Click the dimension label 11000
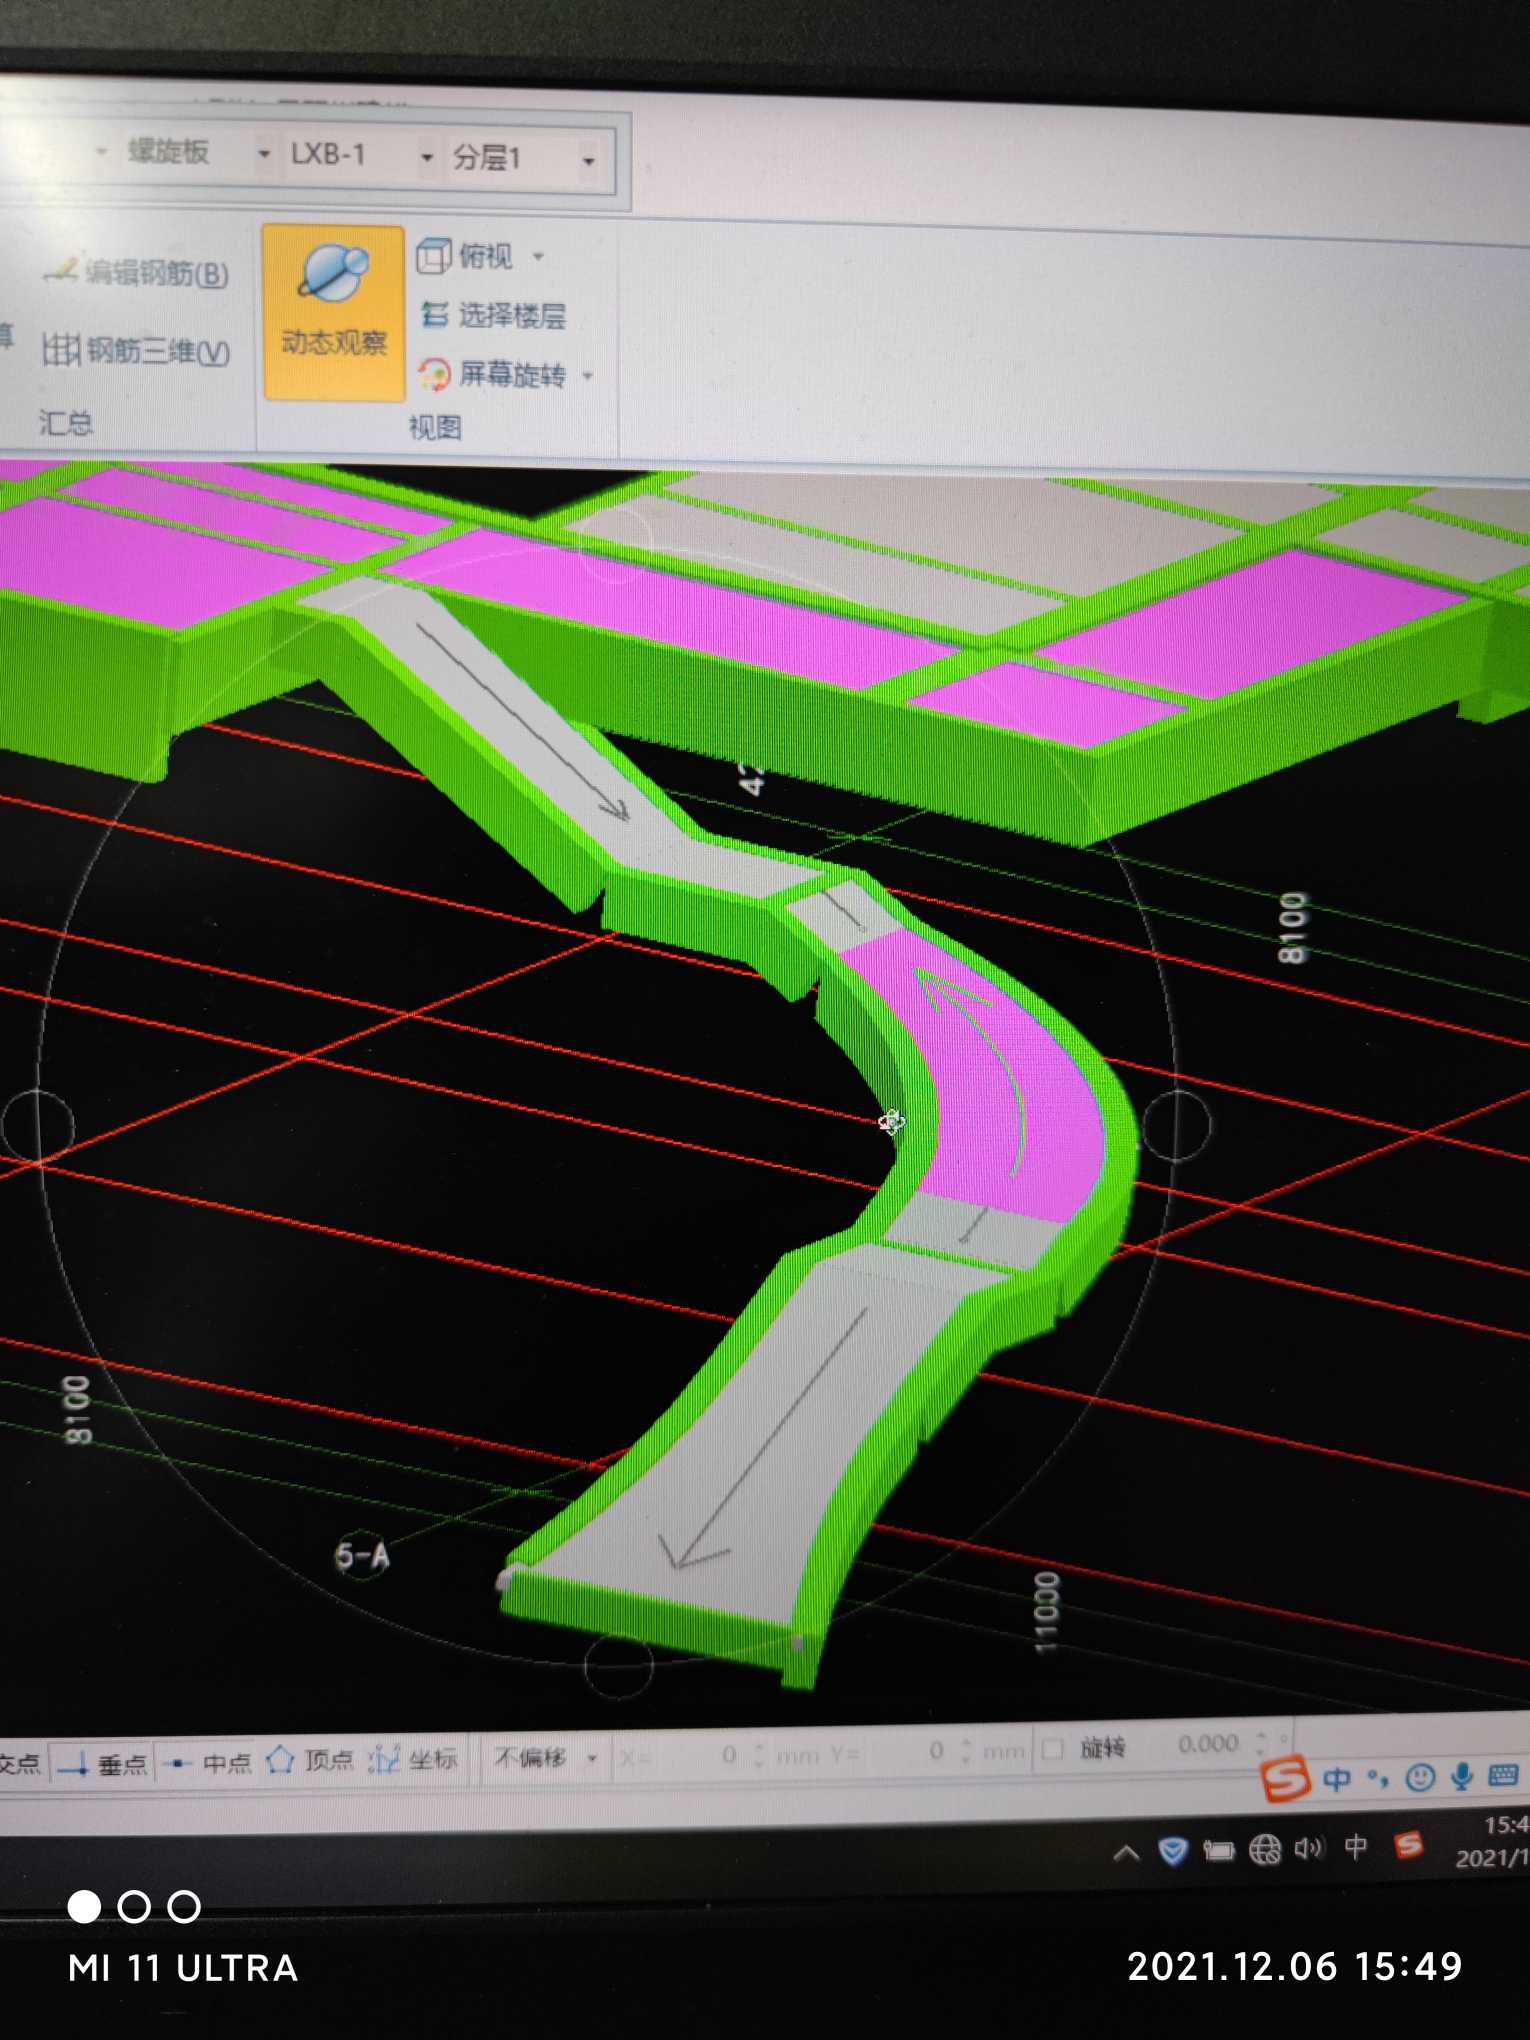This screenshot has height=2040, width=1530. [1045, 1613]
